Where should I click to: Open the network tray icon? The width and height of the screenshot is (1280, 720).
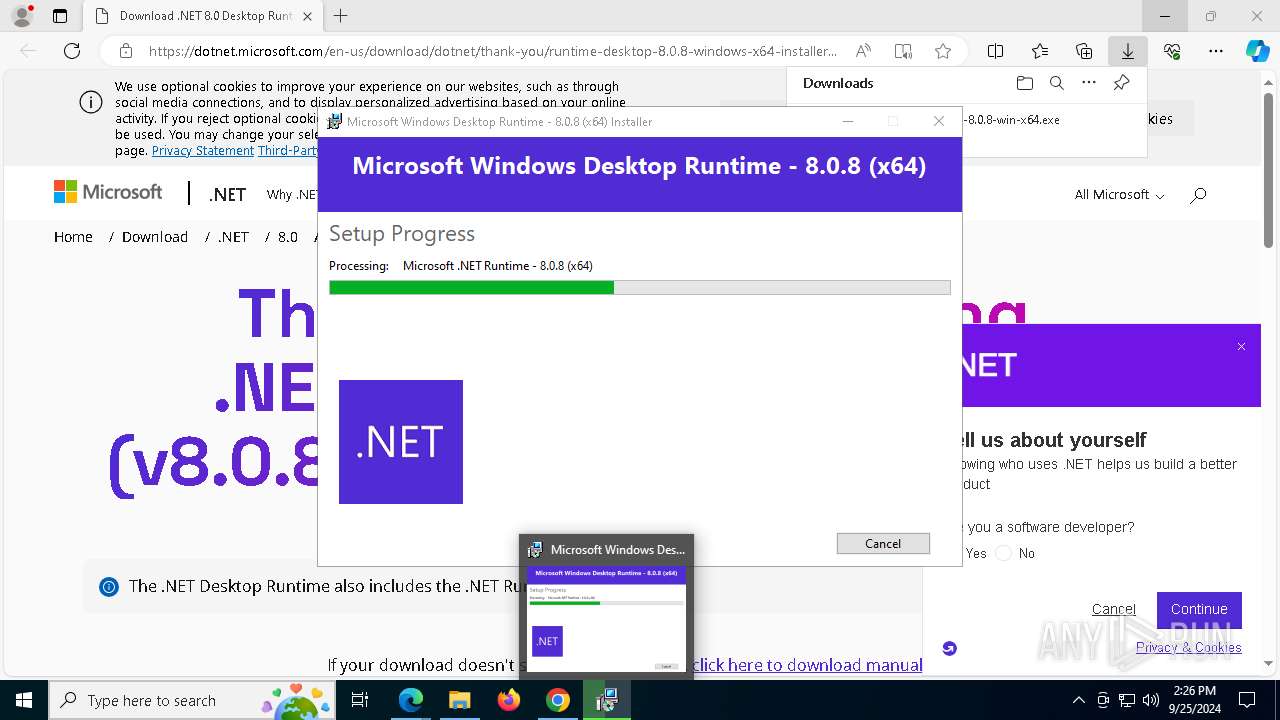click(x=1127, y=700)
